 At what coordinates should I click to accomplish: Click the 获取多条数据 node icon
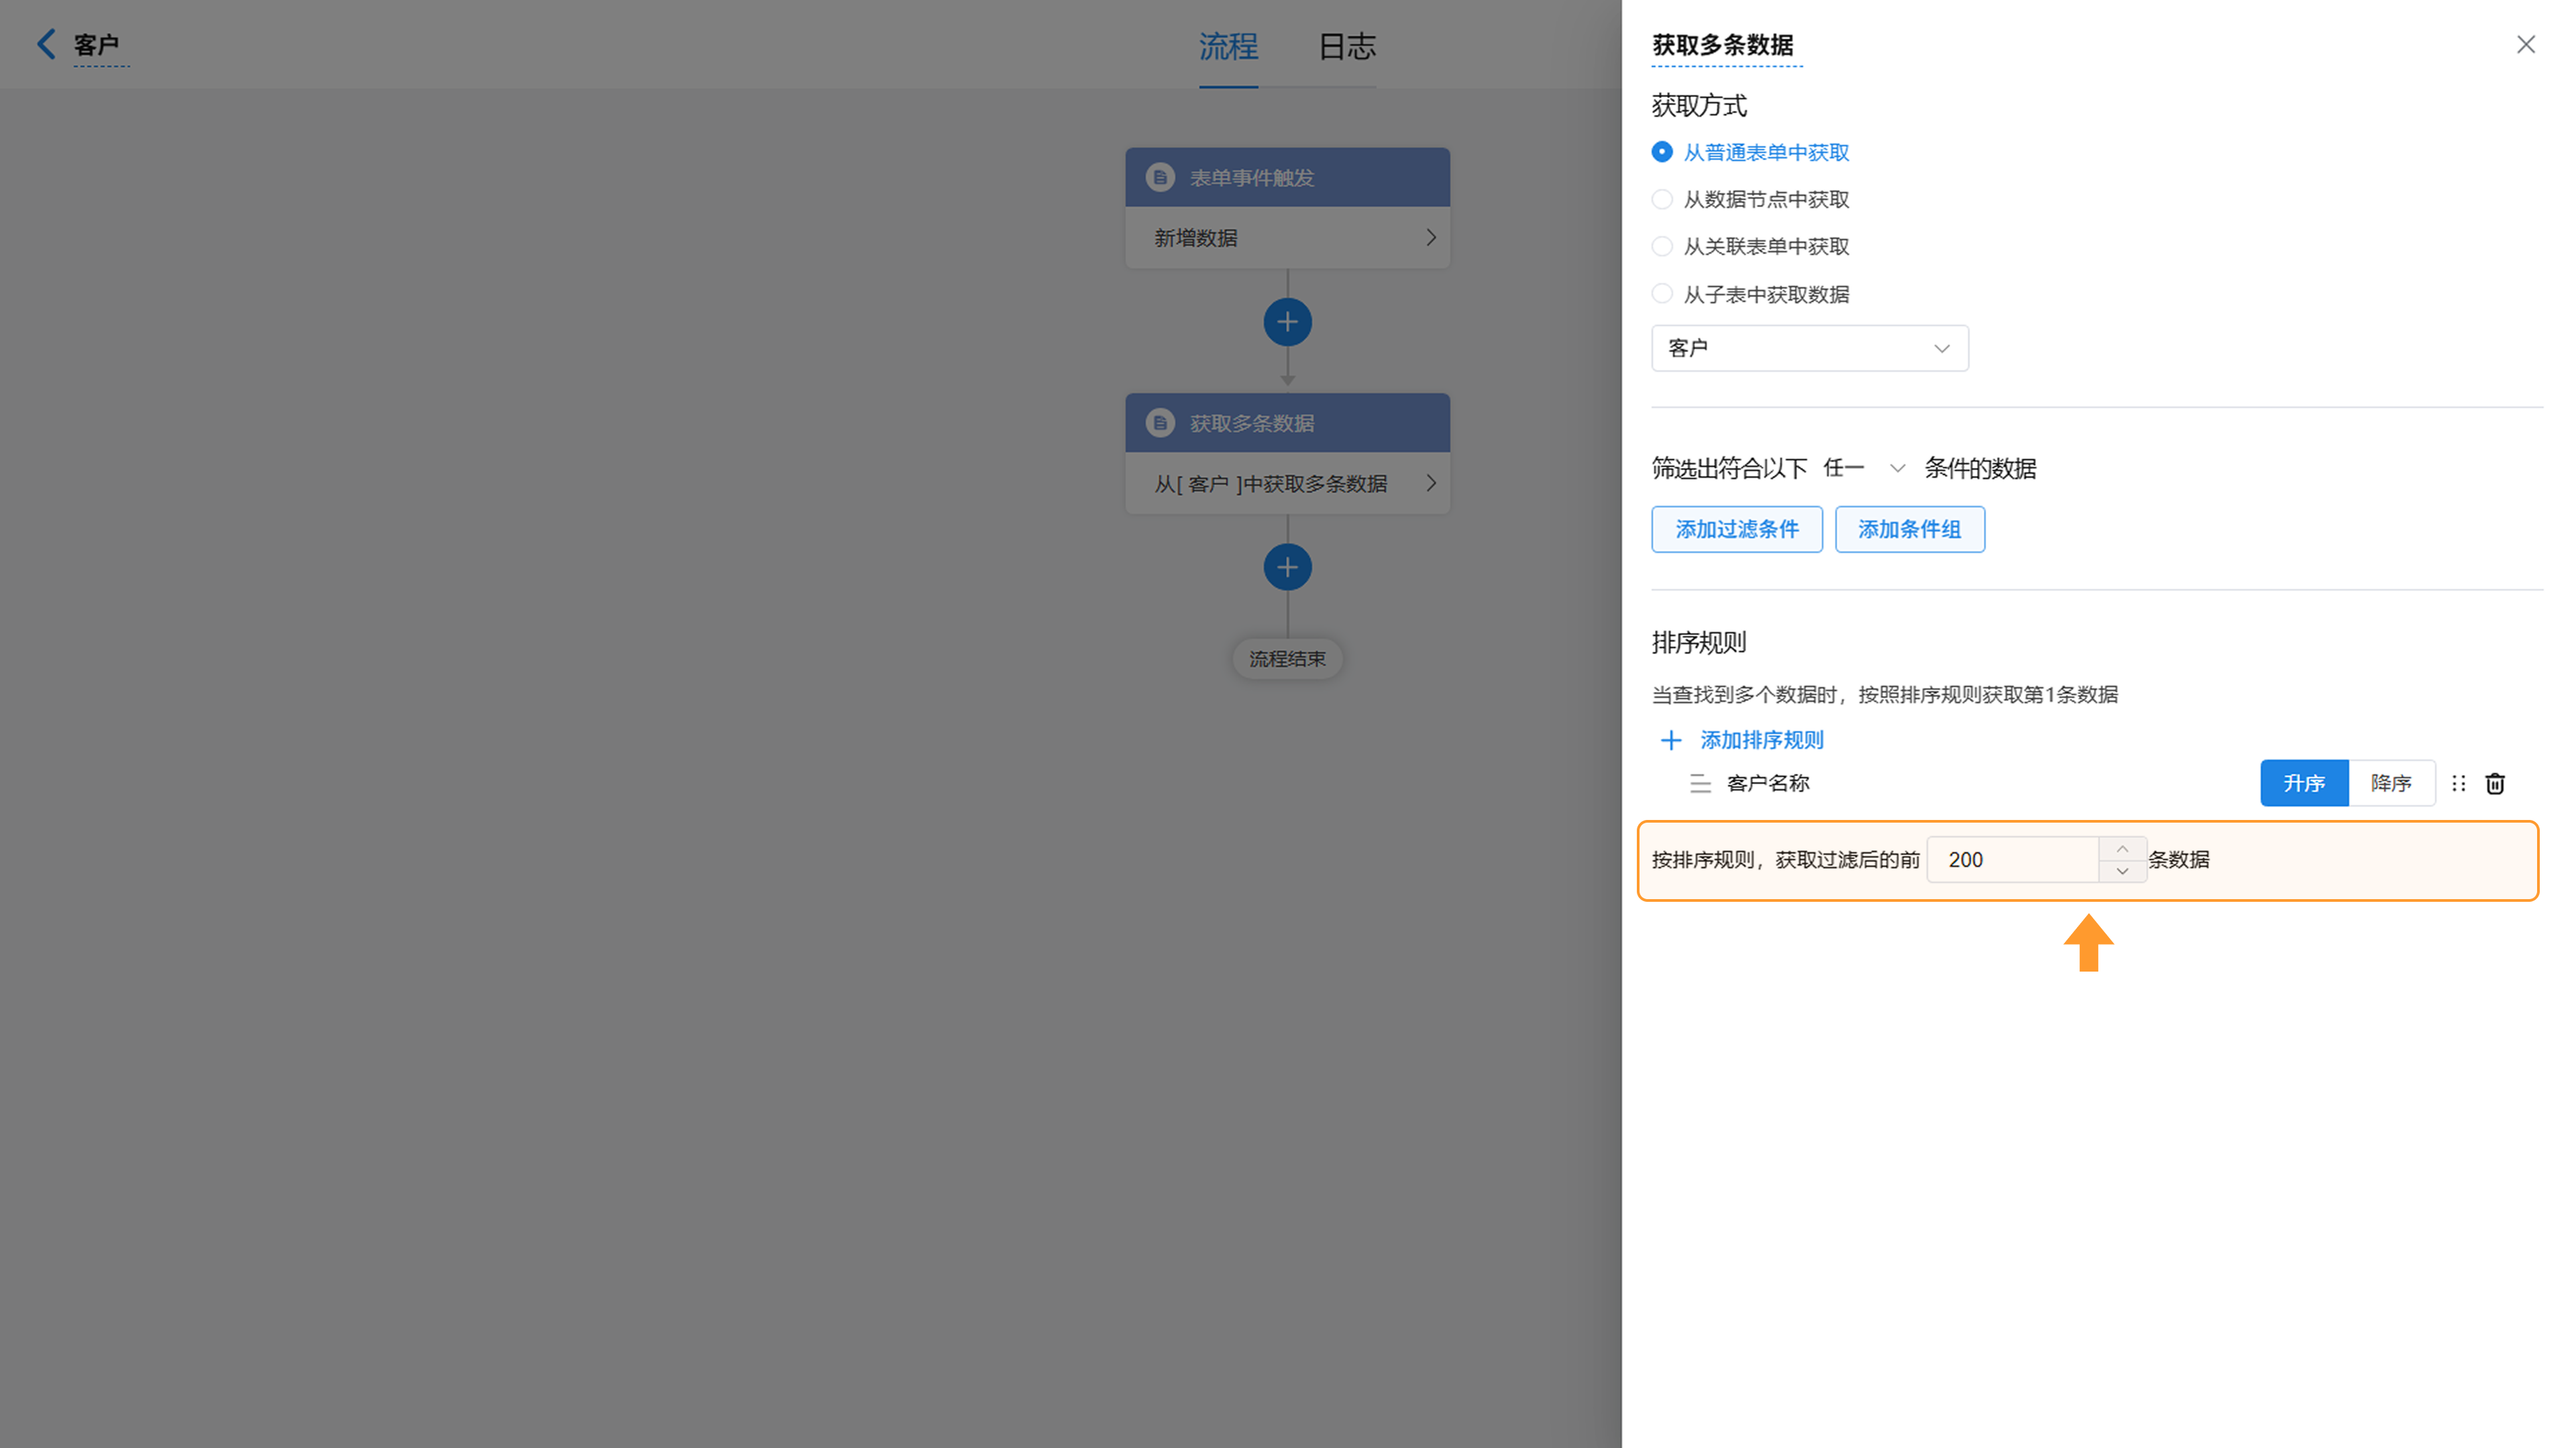(x=1160, y=423)
